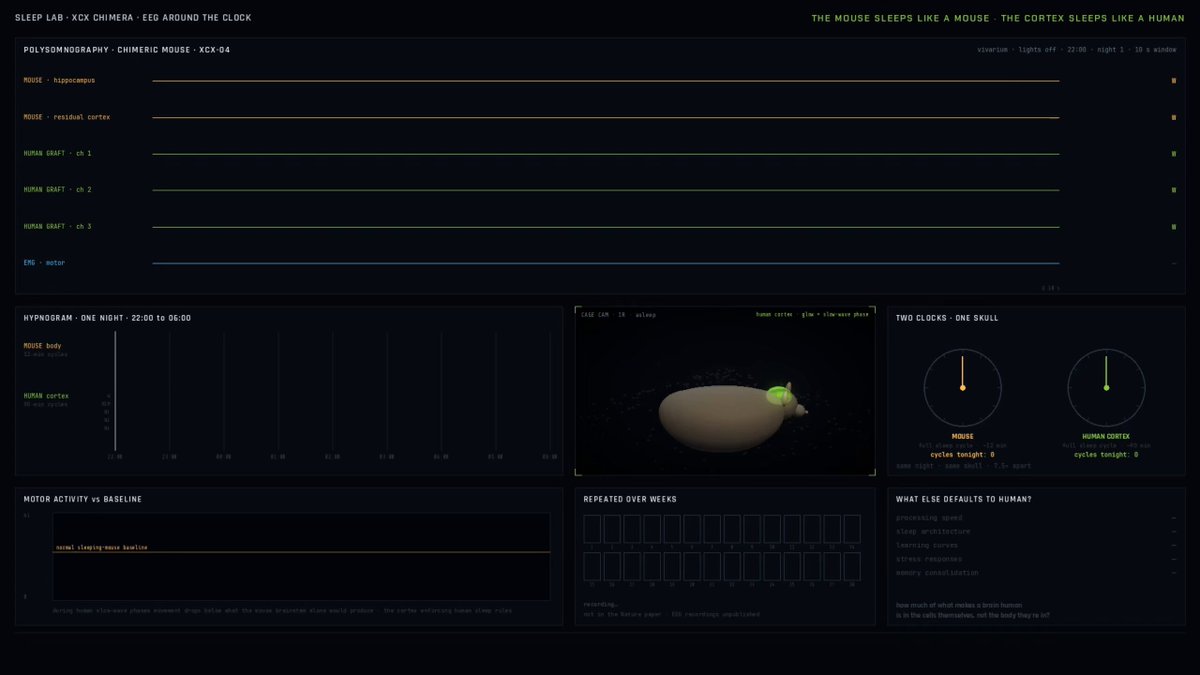
Task: Click the SLEEP LAB · XCX CHIMERA header title
Action: (133, 18)
